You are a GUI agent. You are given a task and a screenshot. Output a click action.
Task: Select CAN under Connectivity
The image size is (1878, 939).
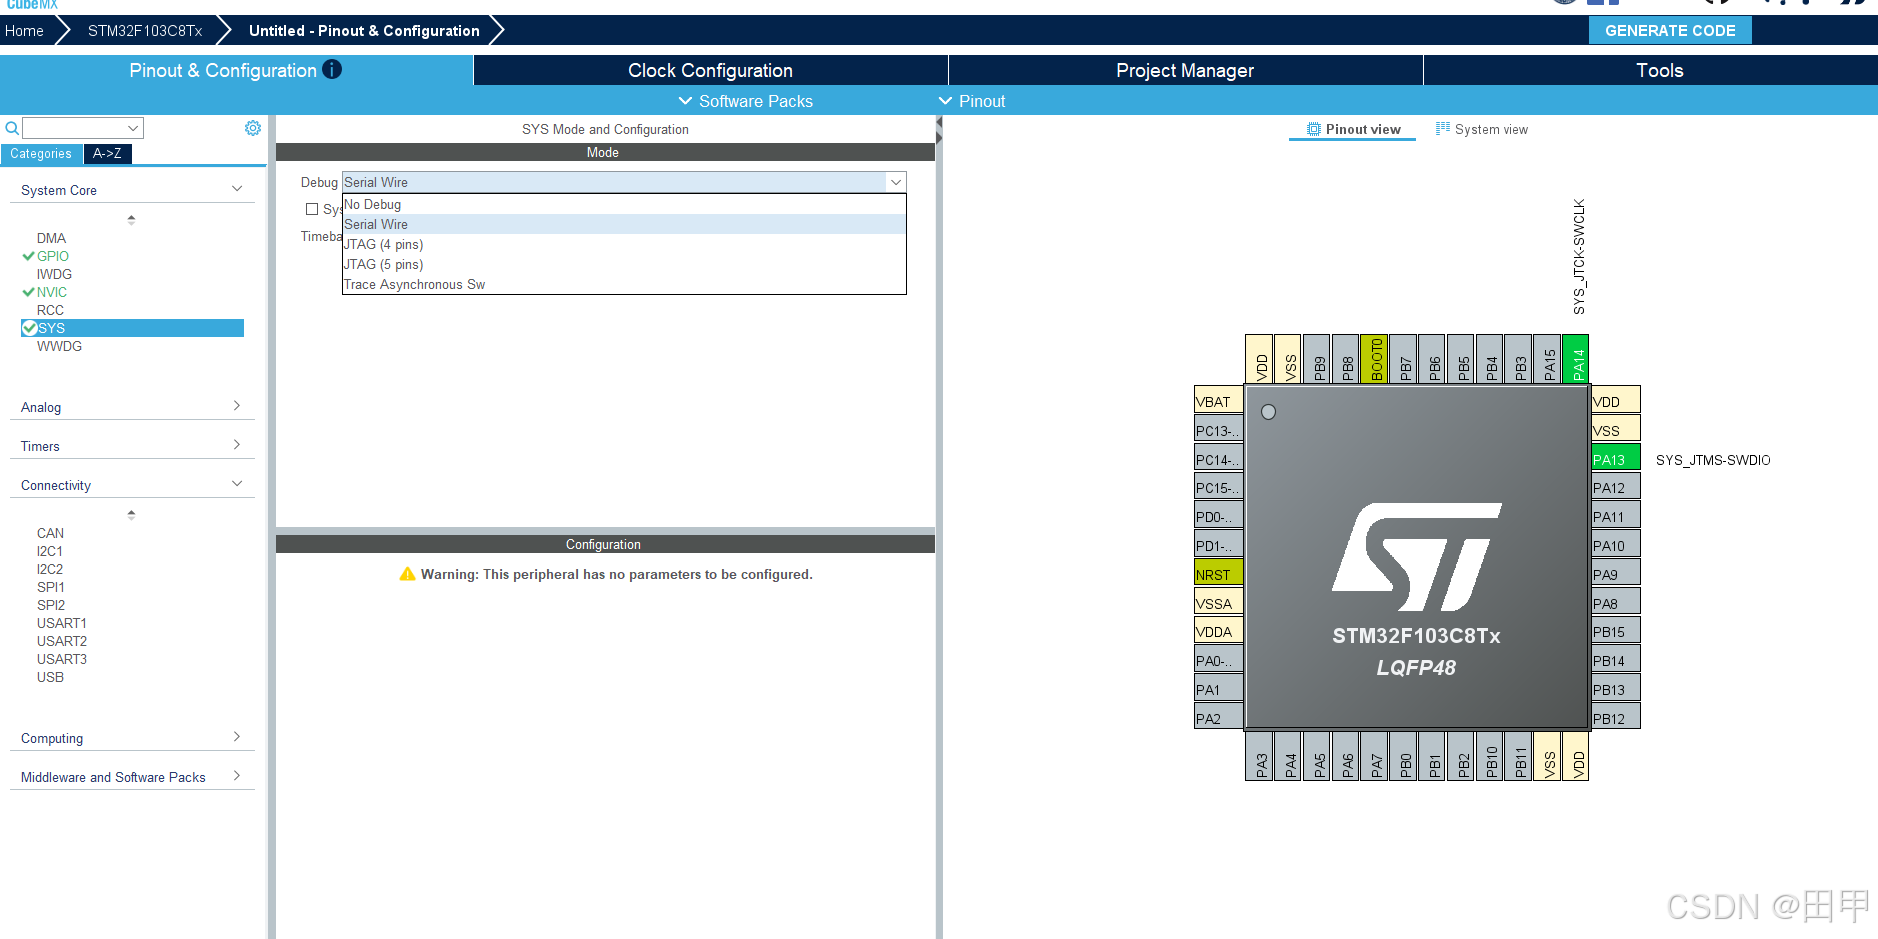coord(50,533)
